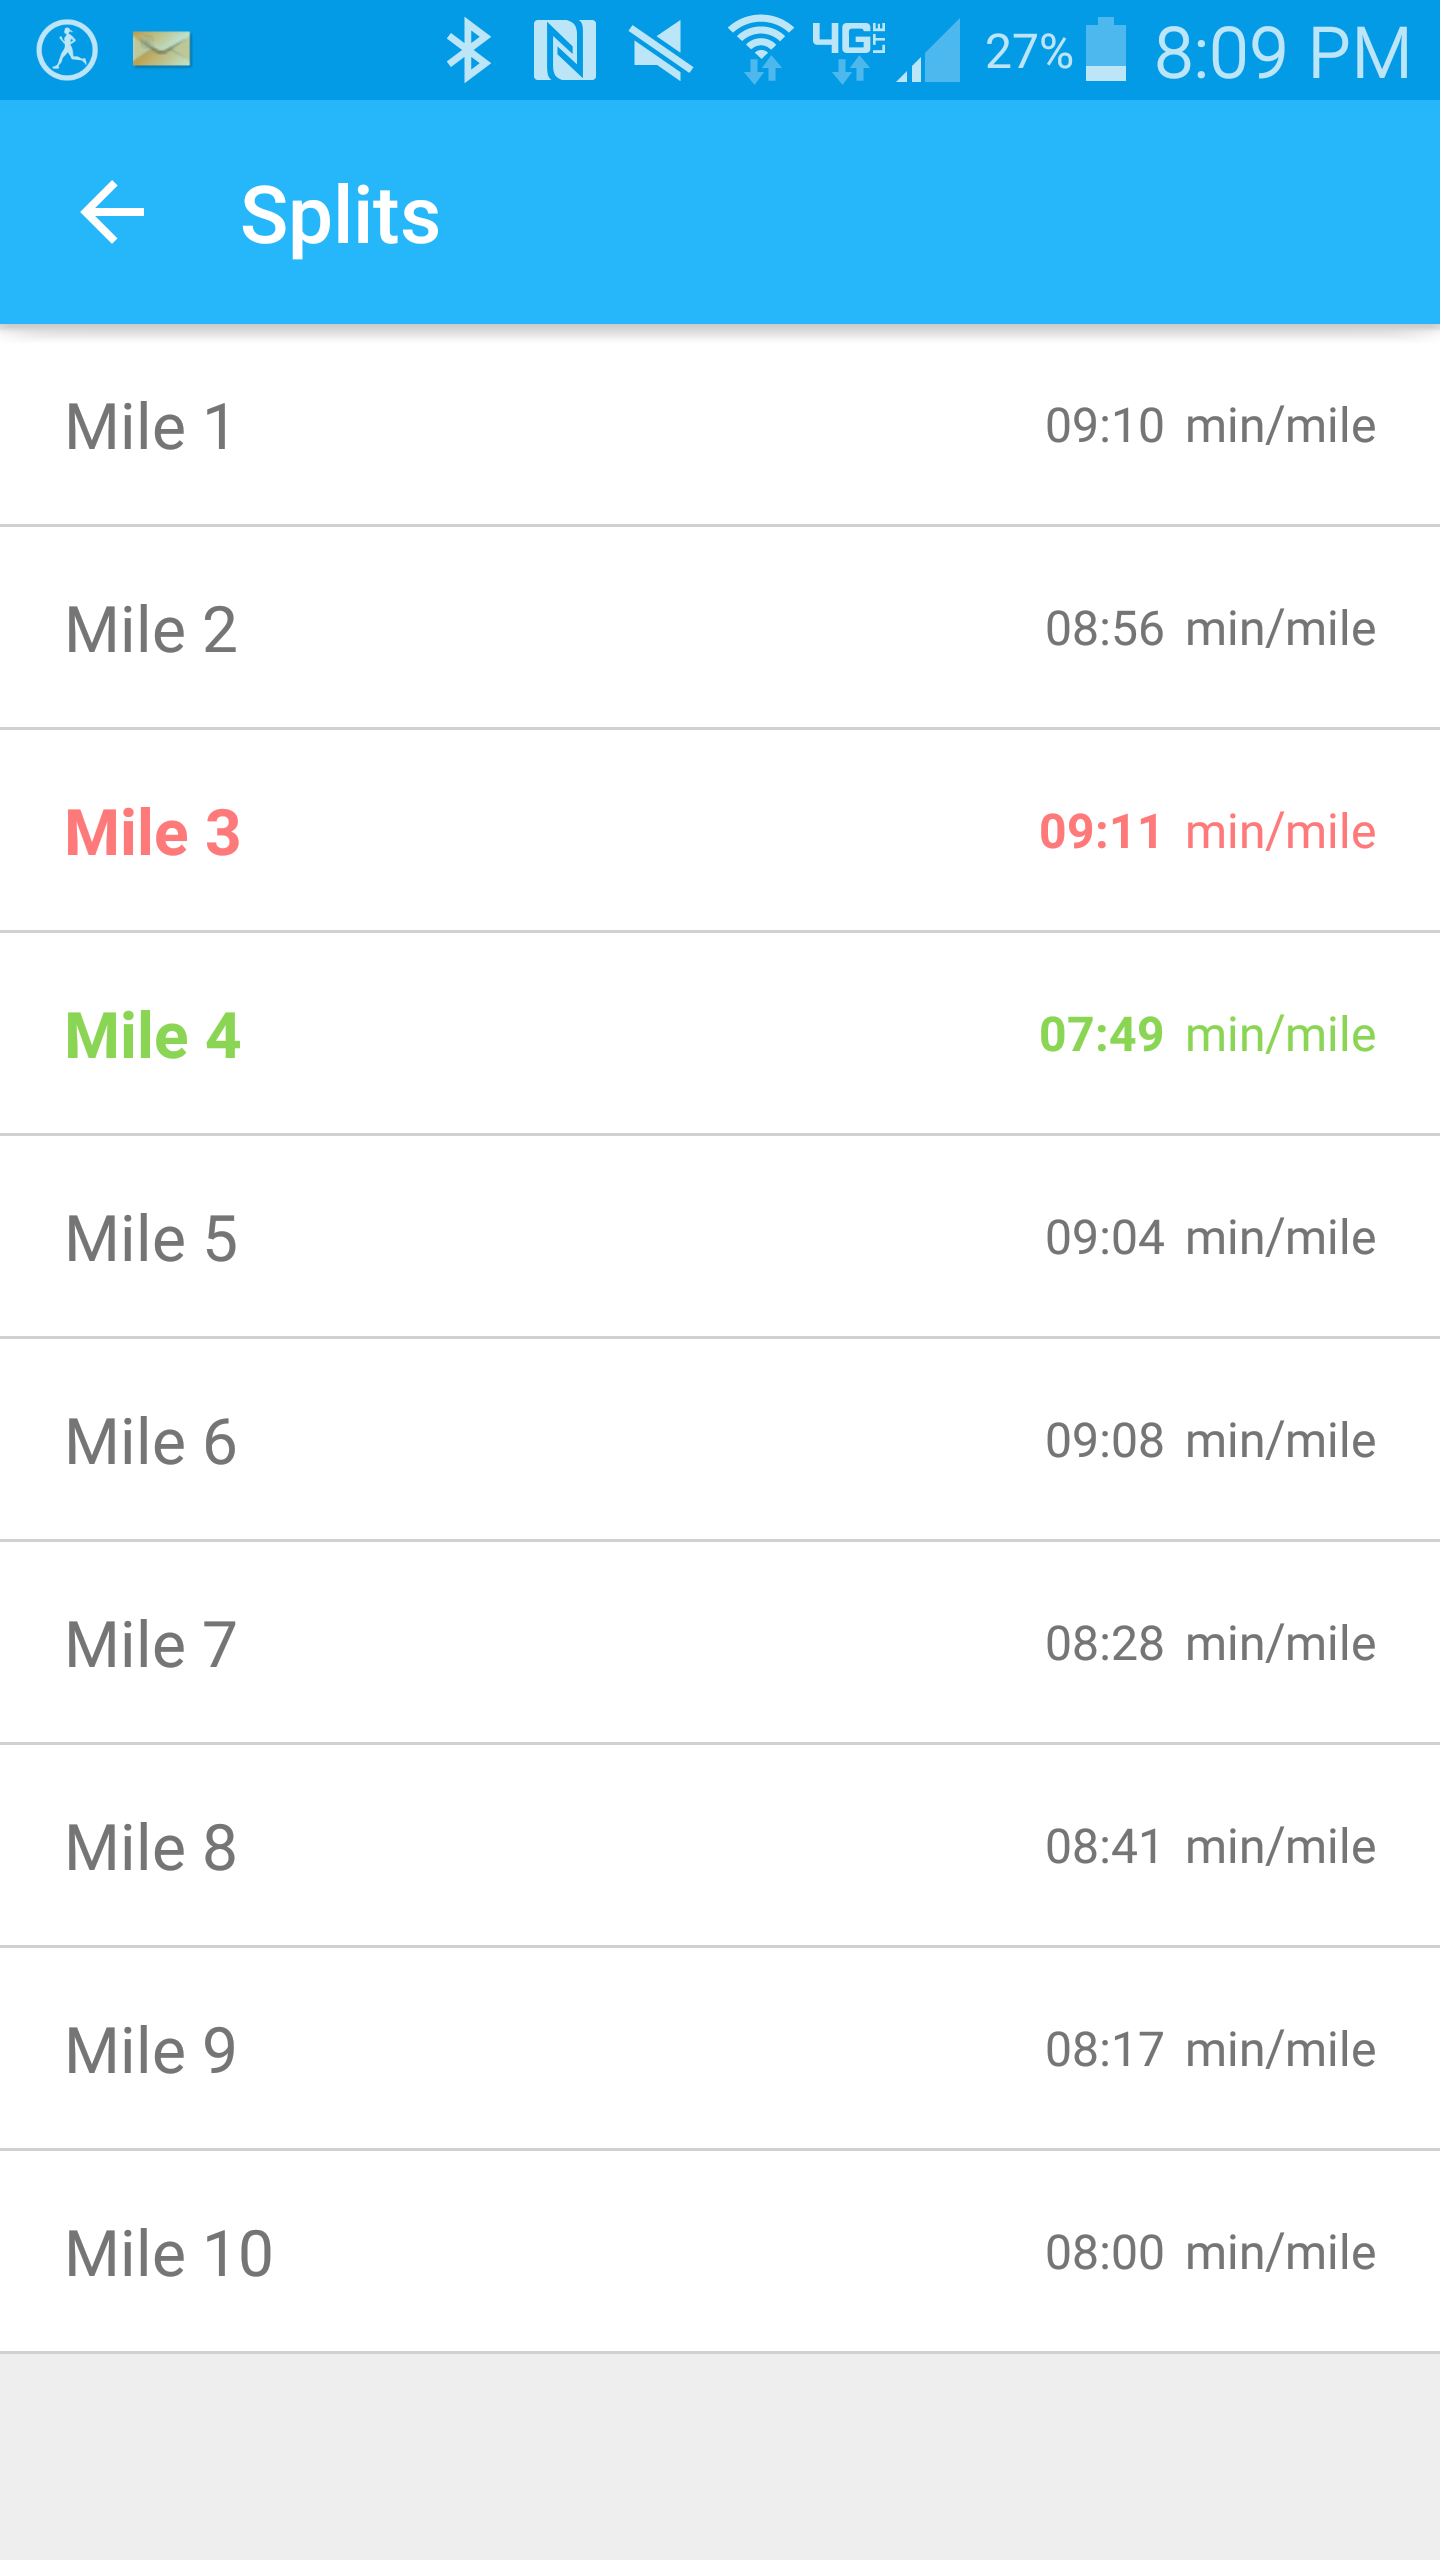Tap the NFC status icon
Viewport: 1440px width, 2560px height.
tap(564, 51)
